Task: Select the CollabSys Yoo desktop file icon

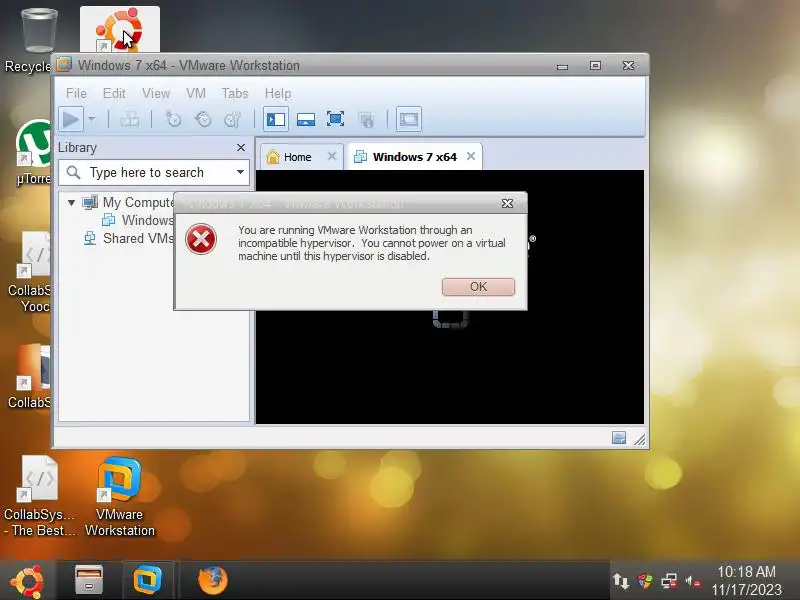Action: tap(36, 254)
